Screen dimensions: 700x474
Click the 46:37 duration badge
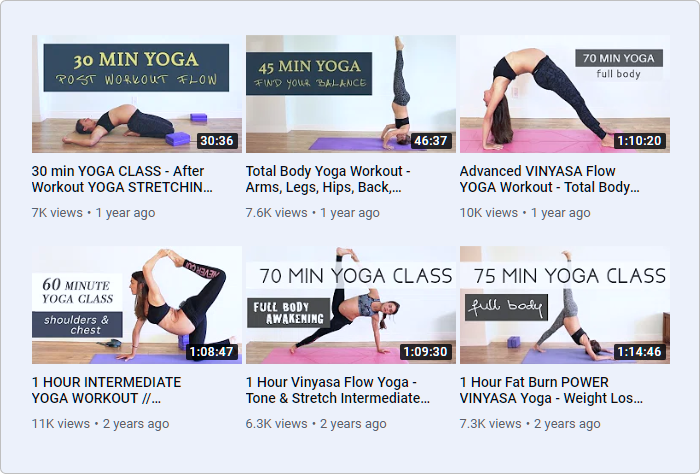(x=431, y=141)
